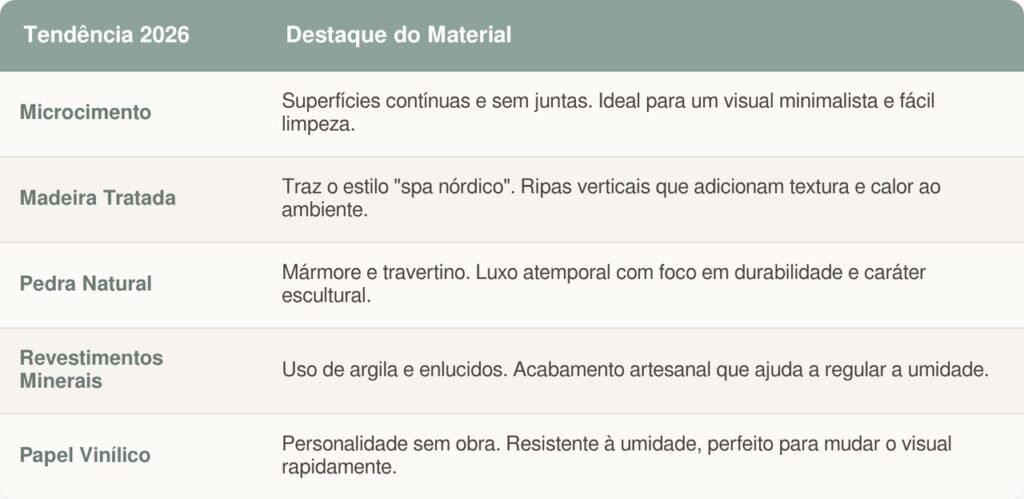Select the Madeira Tratada row label
1024x499 pixels.
[x=98, y=198]
